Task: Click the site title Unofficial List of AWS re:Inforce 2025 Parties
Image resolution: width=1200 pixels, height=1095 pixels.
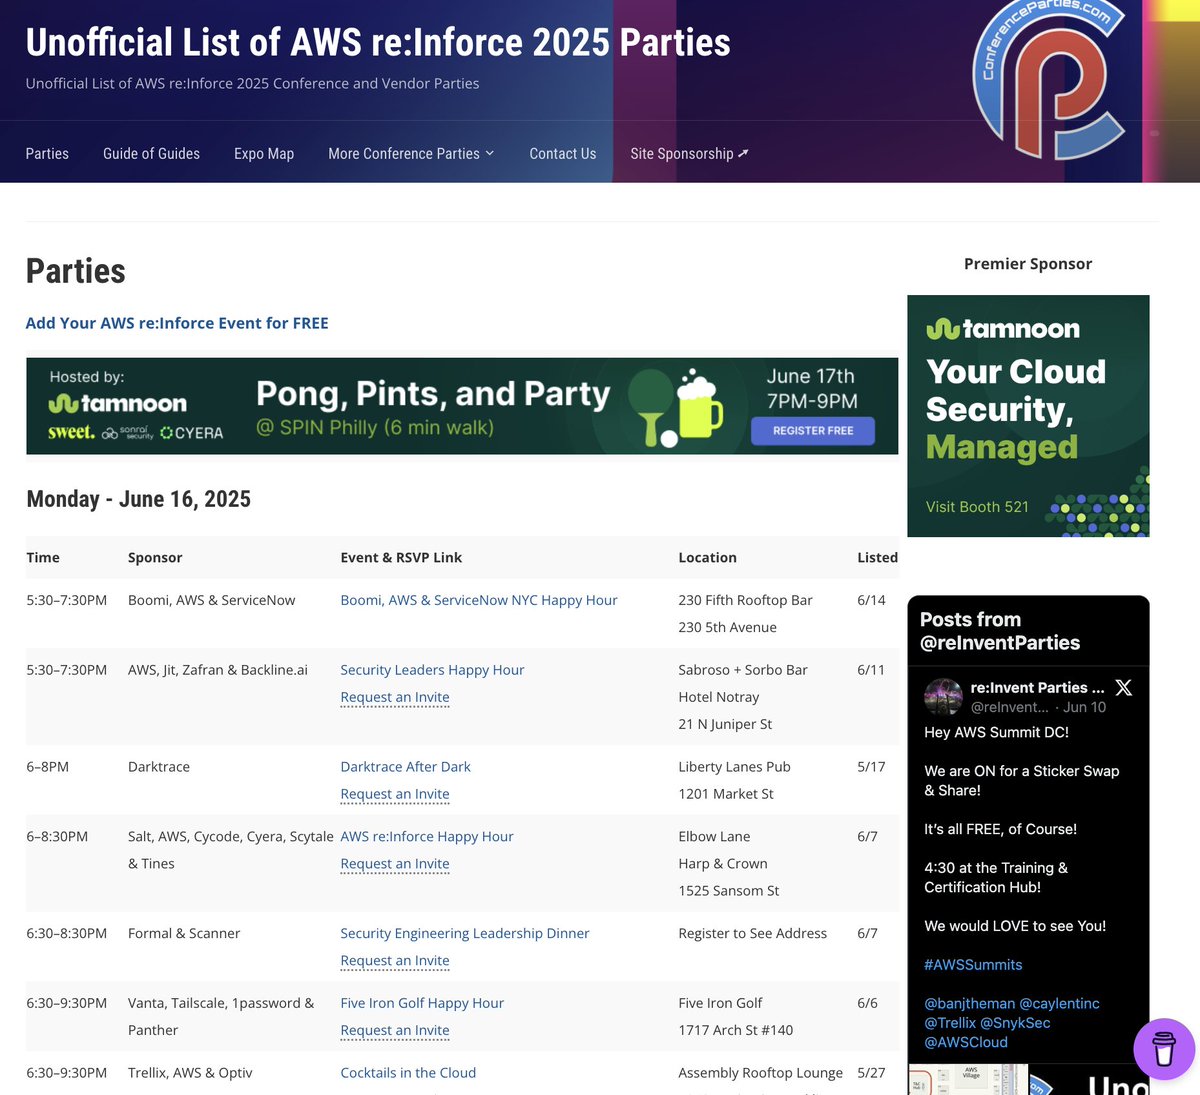Action: point(378,42)
